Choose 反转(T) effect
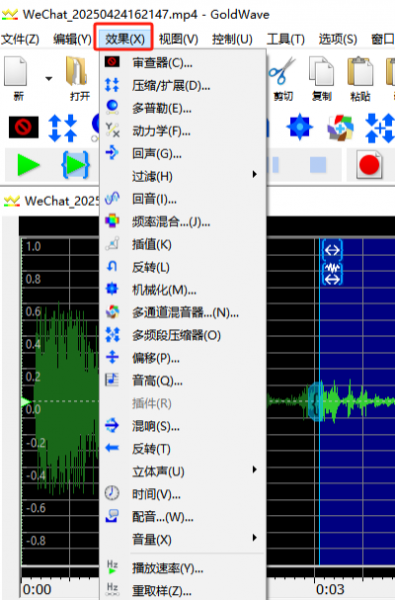The image size is (395, 600). [x=183, y=448]
